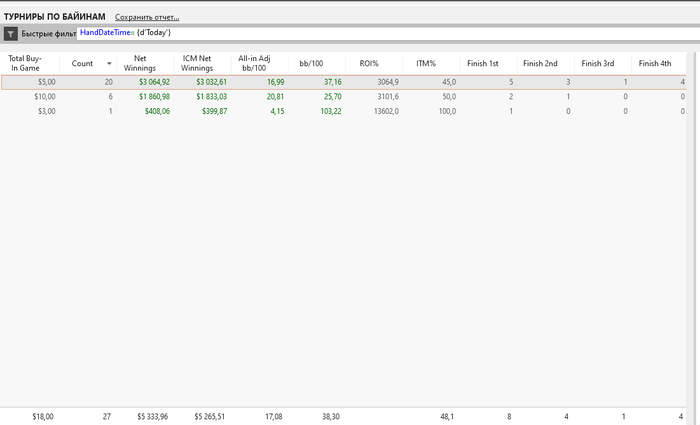Click the Быстрые фильтры label
The image size is (700, 425).
[x=48, y=34]
